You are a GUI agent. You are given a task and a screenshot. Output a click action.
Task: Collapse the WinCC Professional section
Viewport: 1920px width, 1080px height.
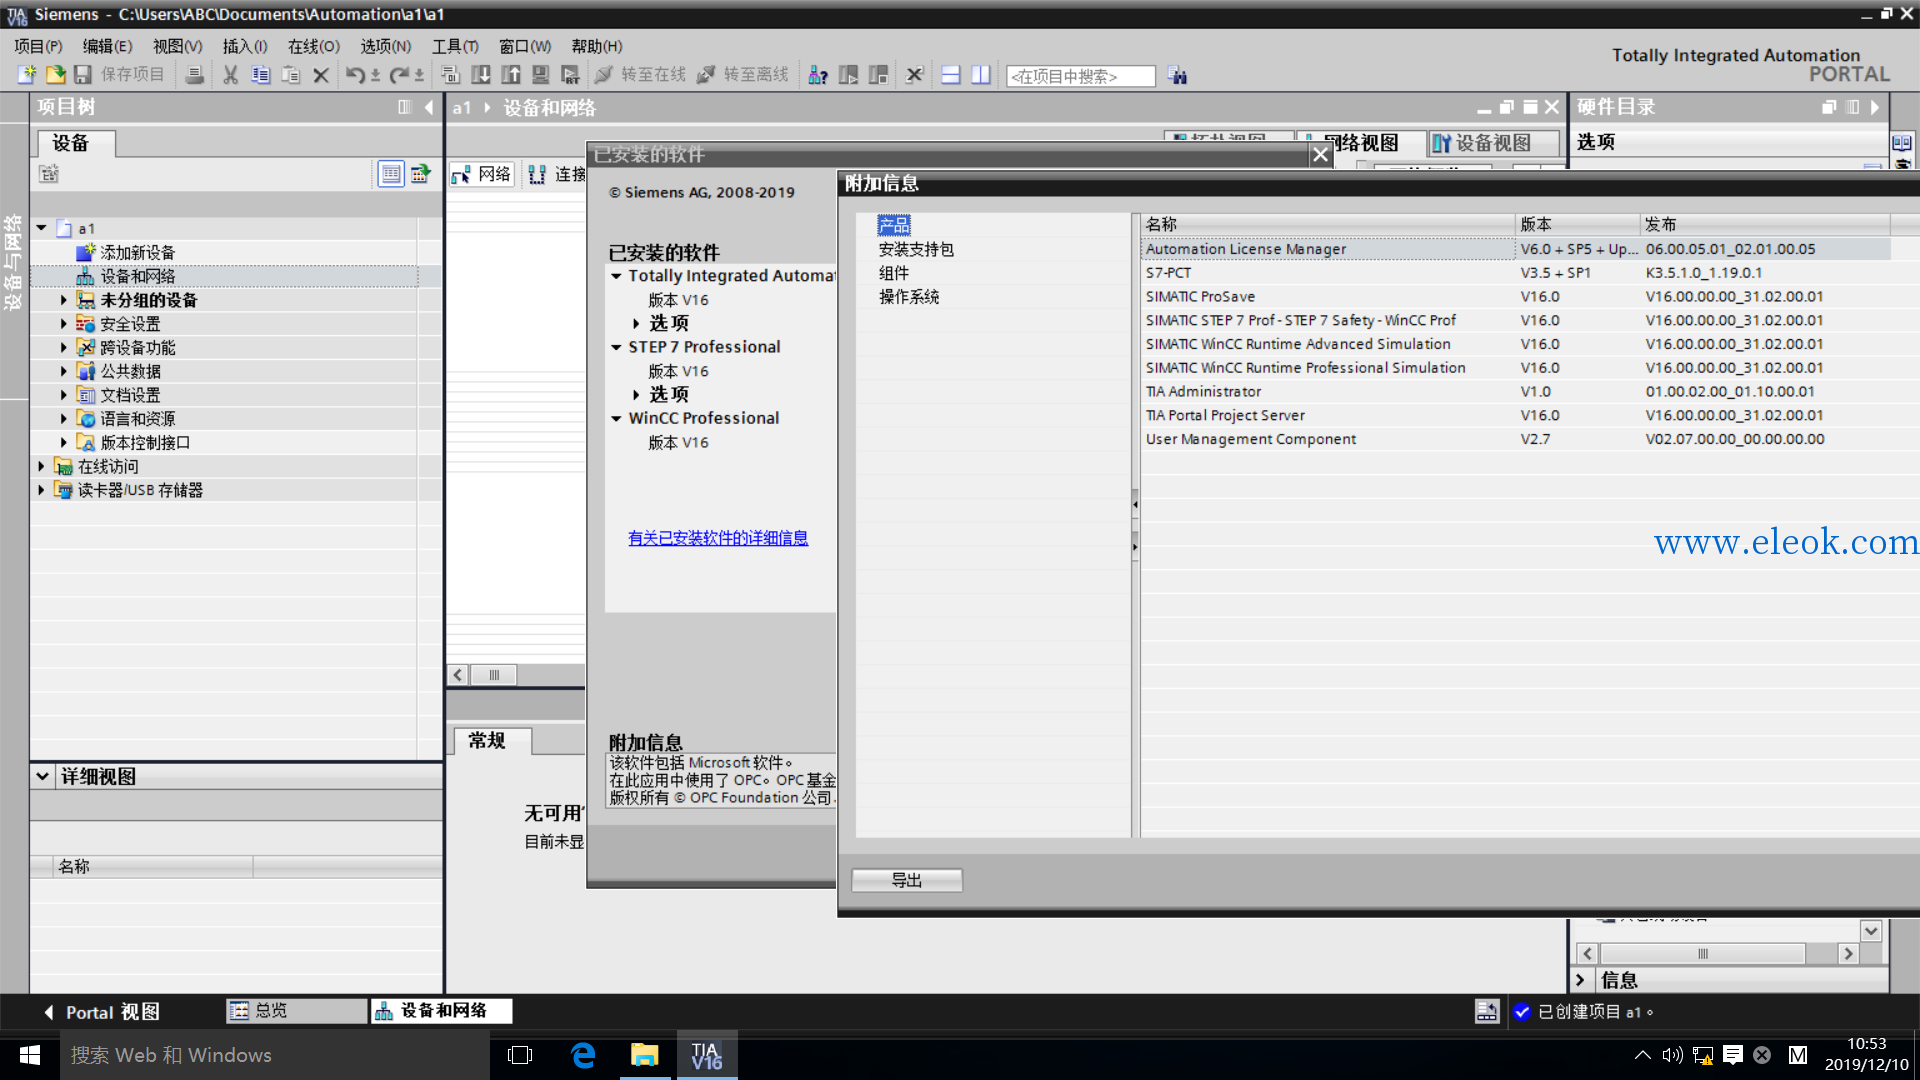[616, 419]
